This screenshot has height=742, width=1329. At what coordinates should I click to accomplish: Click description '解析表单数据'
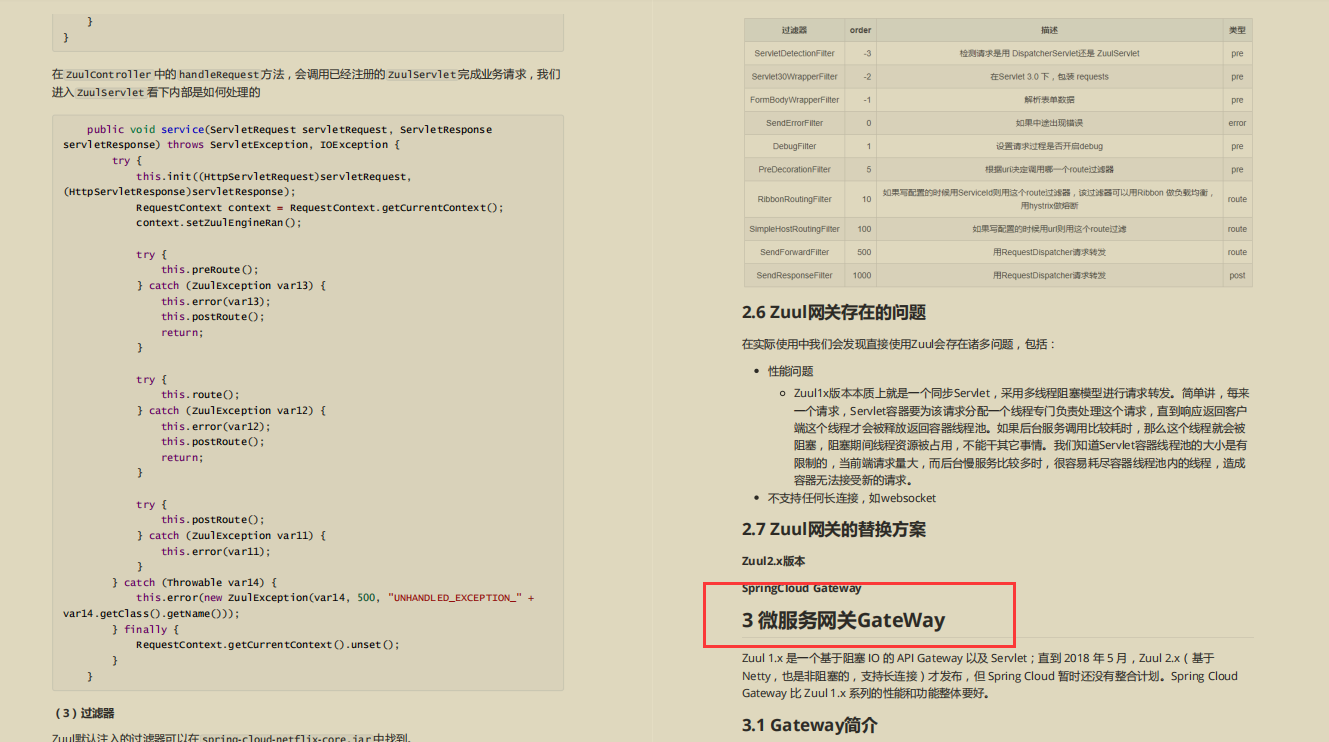[1049, 100]
